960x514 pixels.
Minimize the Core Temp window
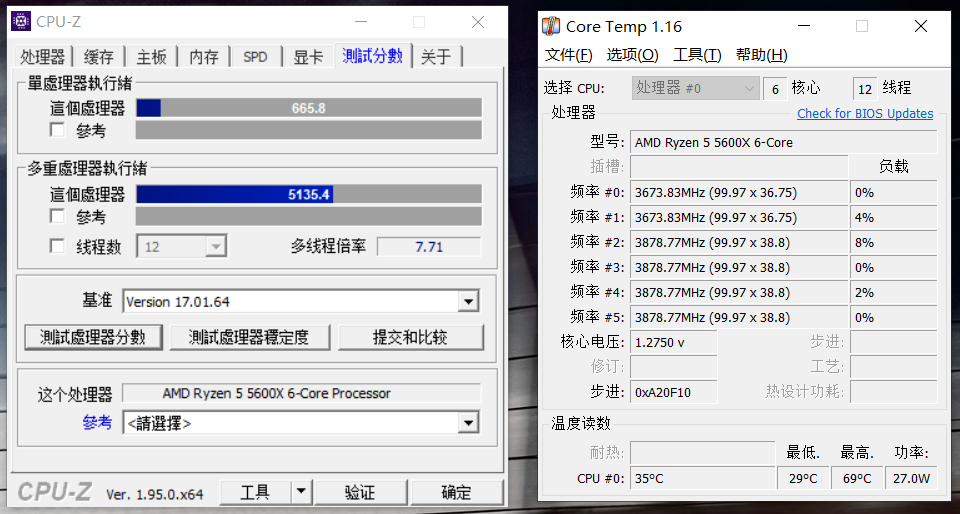803,26
